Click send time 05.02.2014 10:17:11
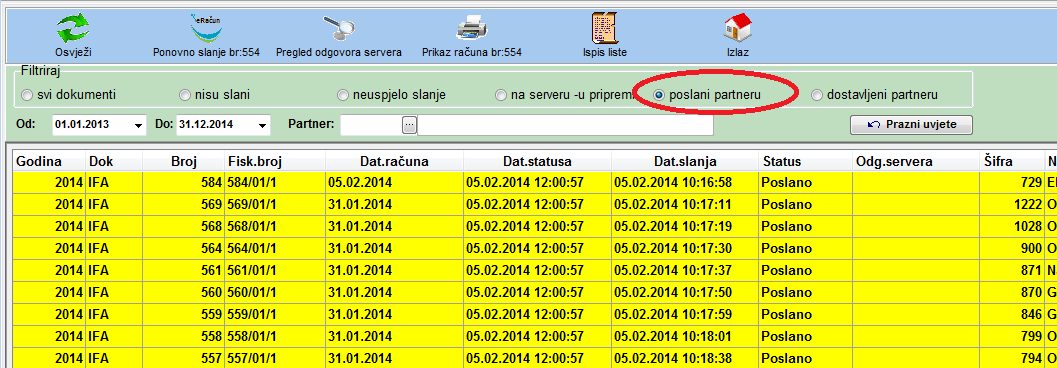 686,205
